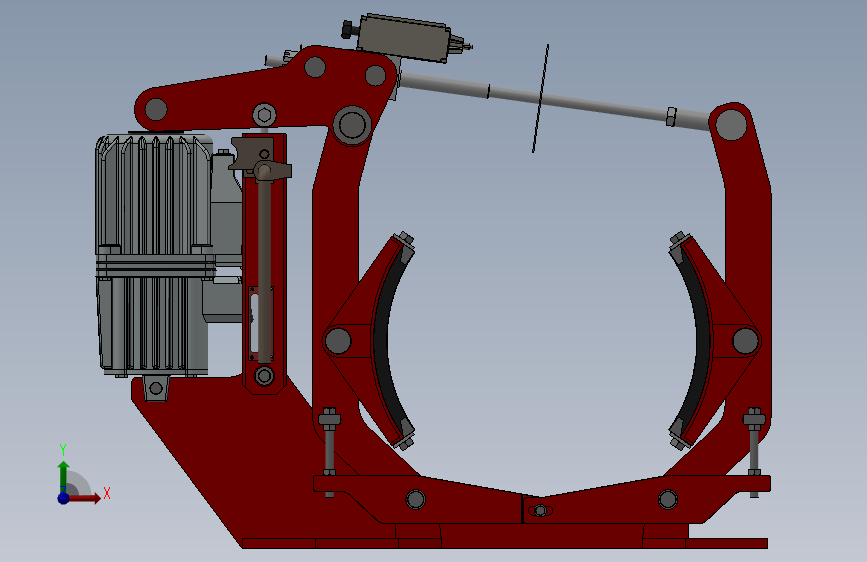Select the top right arm pivot pin
867x562 pixels.
tap(731, 124)
